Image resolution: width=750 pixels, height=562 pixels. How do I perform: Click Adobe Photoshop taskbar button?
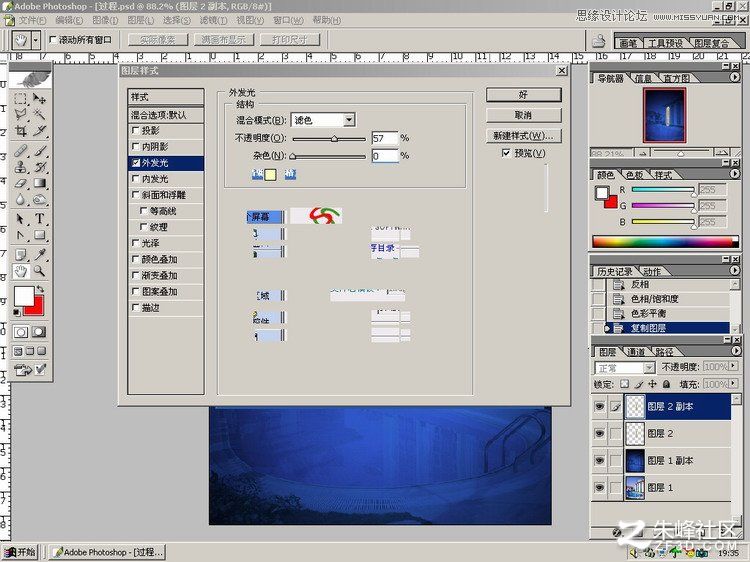click(x=108, y=552)
